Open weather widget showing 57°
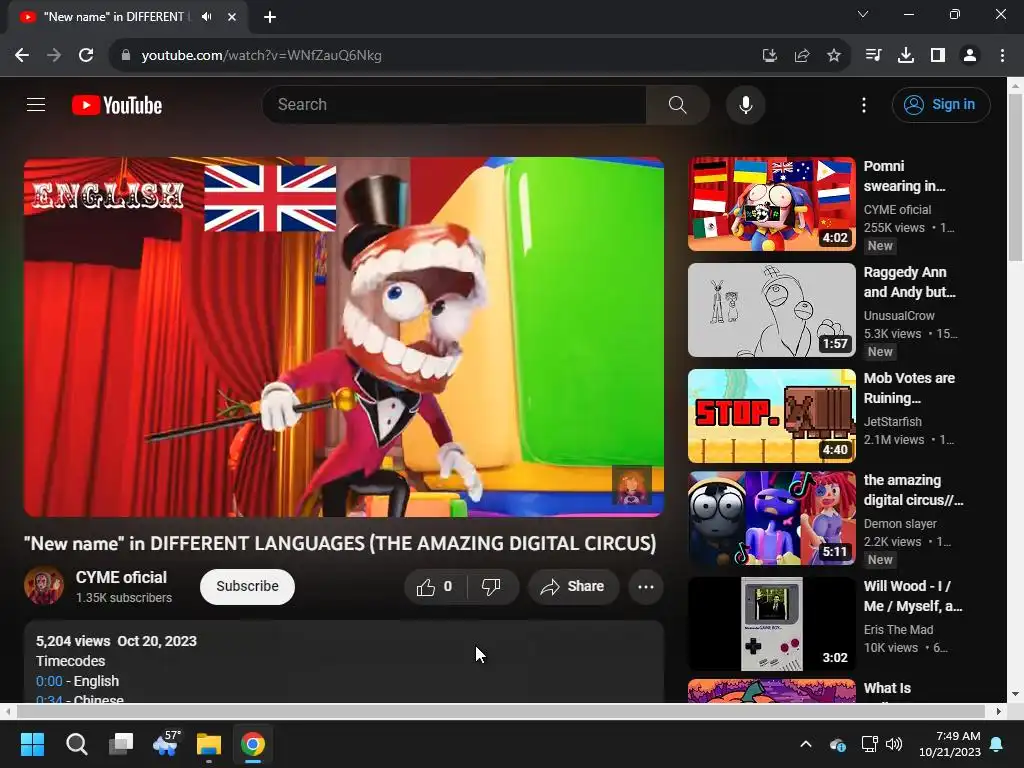Viewport: 1024px width, 768px height. click(165, 744)
